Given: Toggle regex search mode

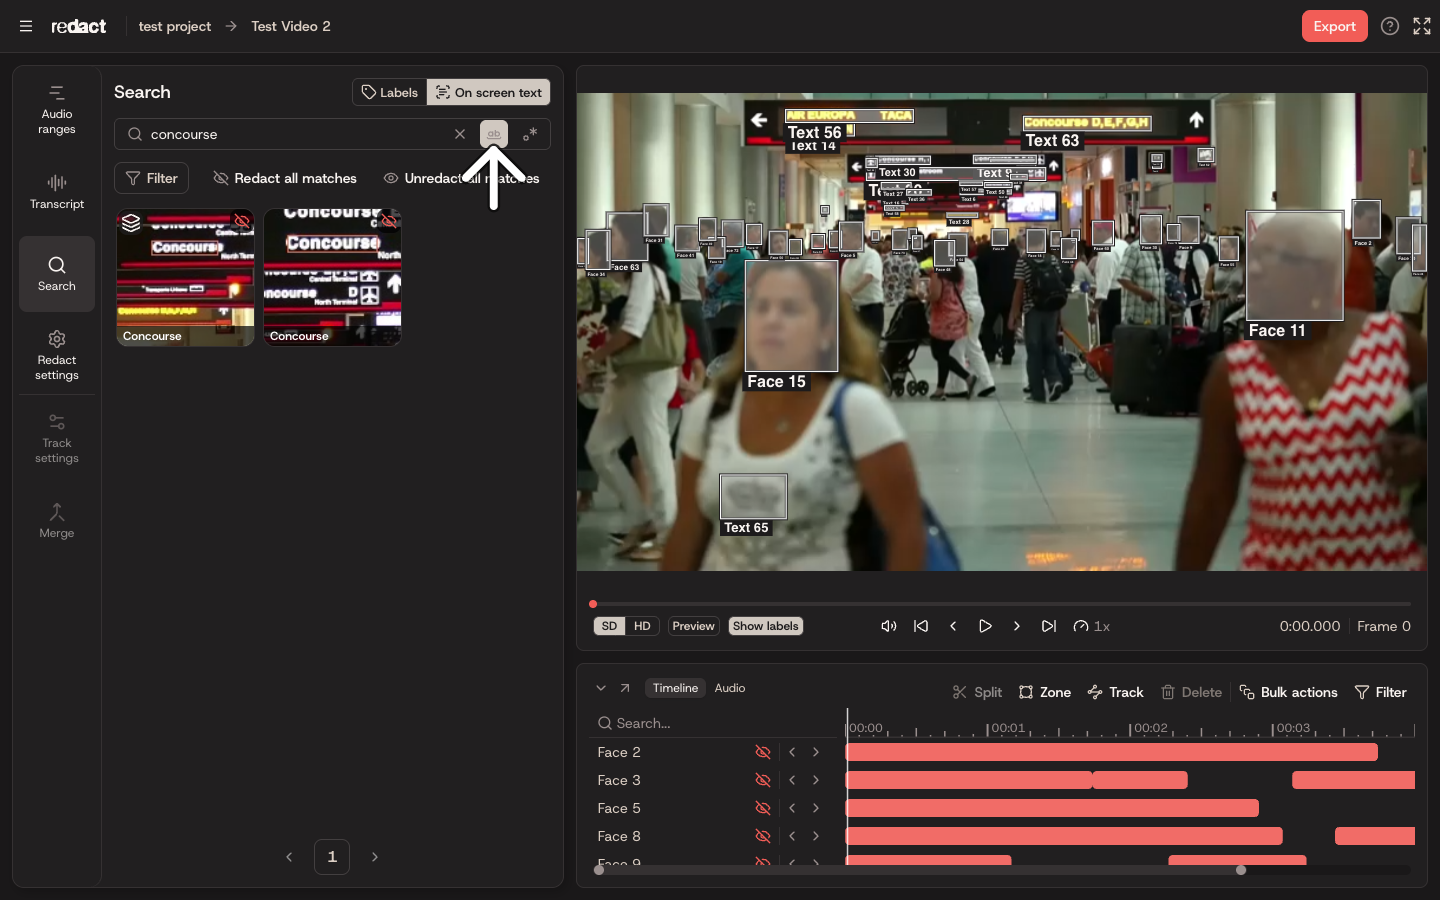Looking at the screenshot, I should [530, 134].
